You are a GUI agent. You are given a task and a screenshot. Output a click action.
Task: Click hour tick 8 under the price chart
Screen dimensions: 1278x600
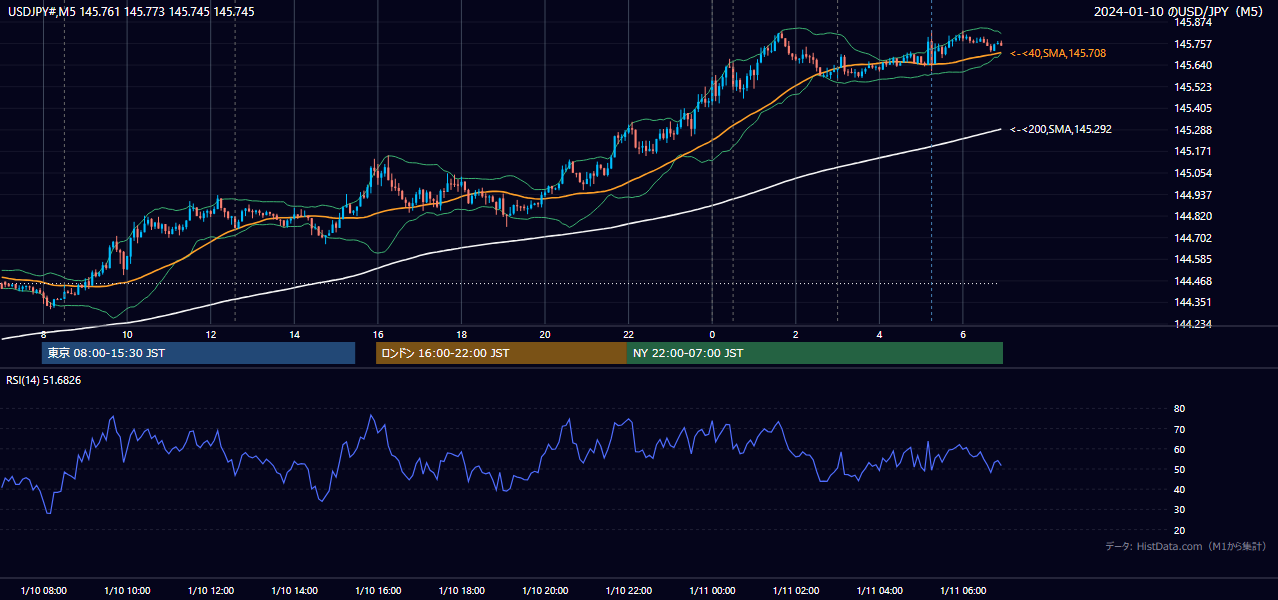43,334
